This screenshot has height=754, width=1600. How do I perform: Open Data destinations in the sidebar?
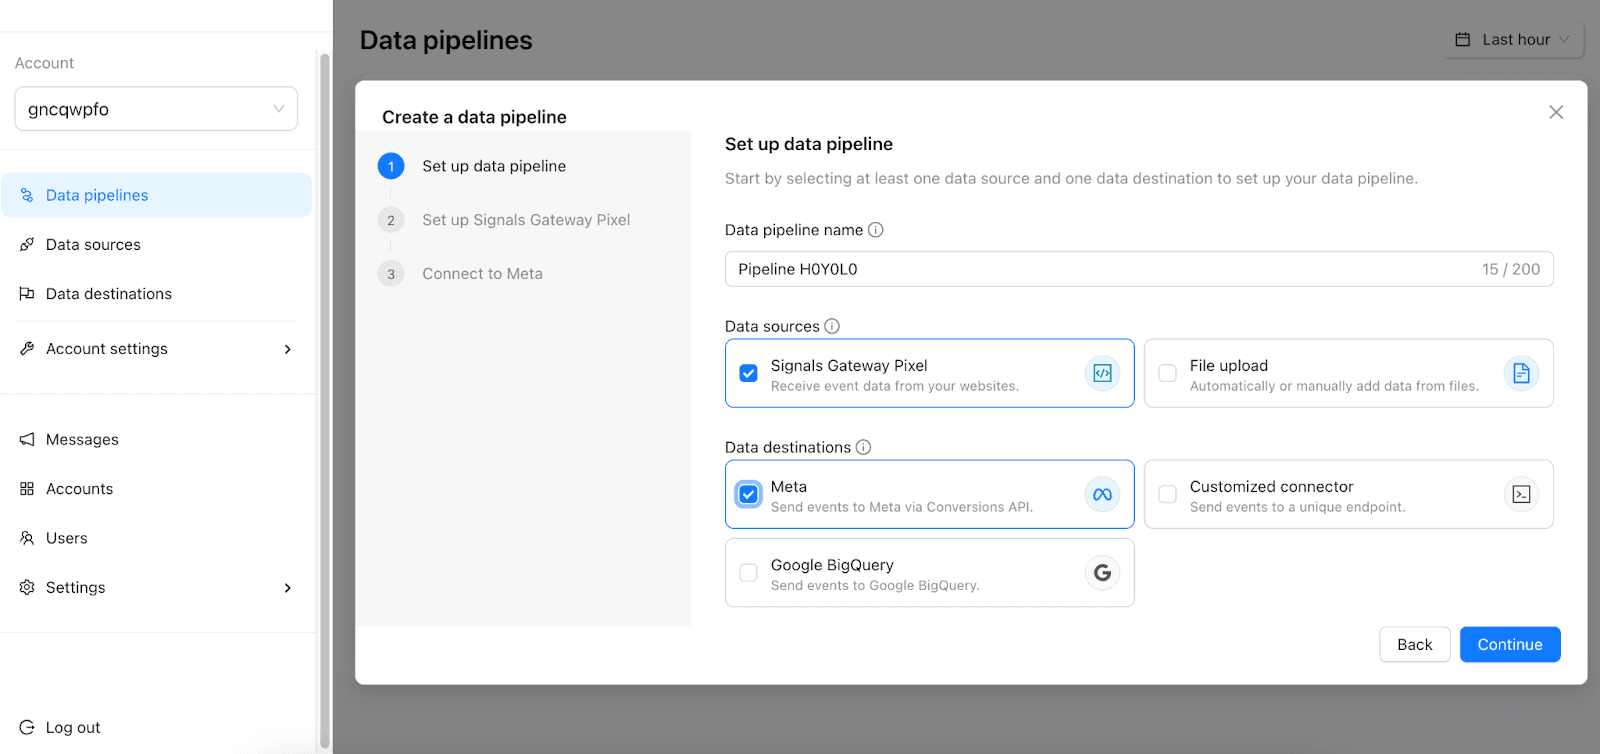point(156,294)
